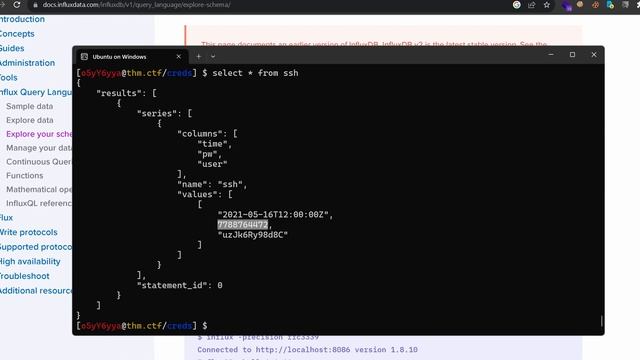
Task: Click the bottom terminal prompt line
Action: pos(142,326)
